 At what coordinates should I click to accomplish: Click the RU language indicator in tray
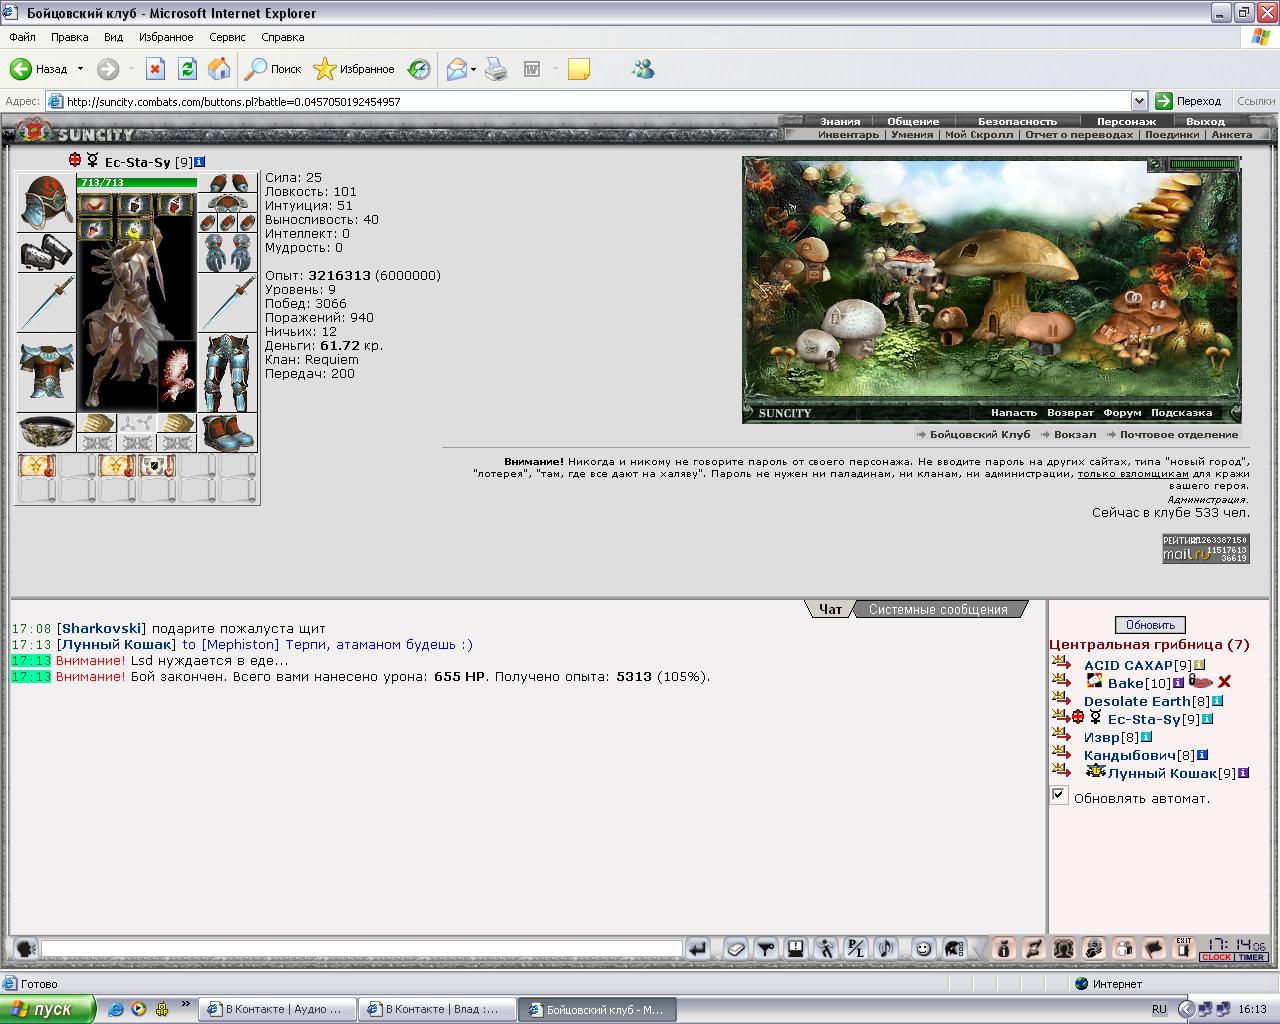[x=1159, y=1009]
